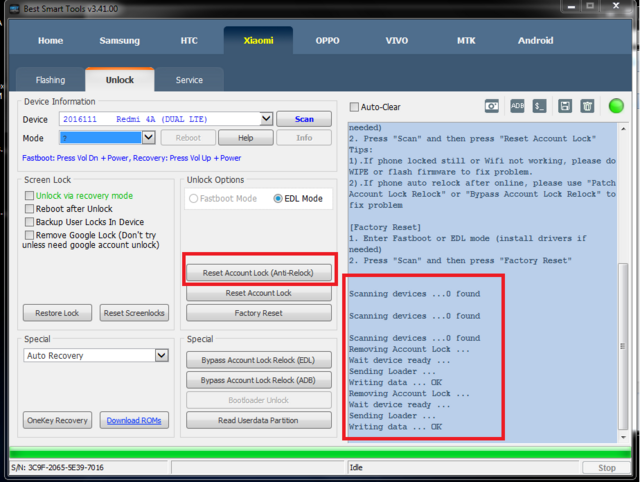Select EDL Mode radio button

(278, 198)
